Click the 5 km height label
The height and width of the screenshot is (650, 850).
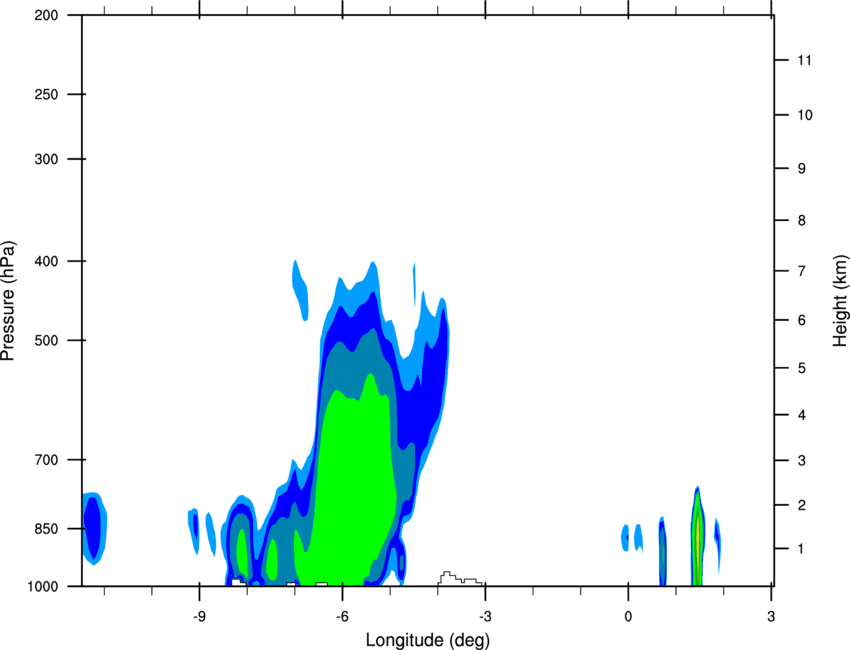click(x=802, y=369)
